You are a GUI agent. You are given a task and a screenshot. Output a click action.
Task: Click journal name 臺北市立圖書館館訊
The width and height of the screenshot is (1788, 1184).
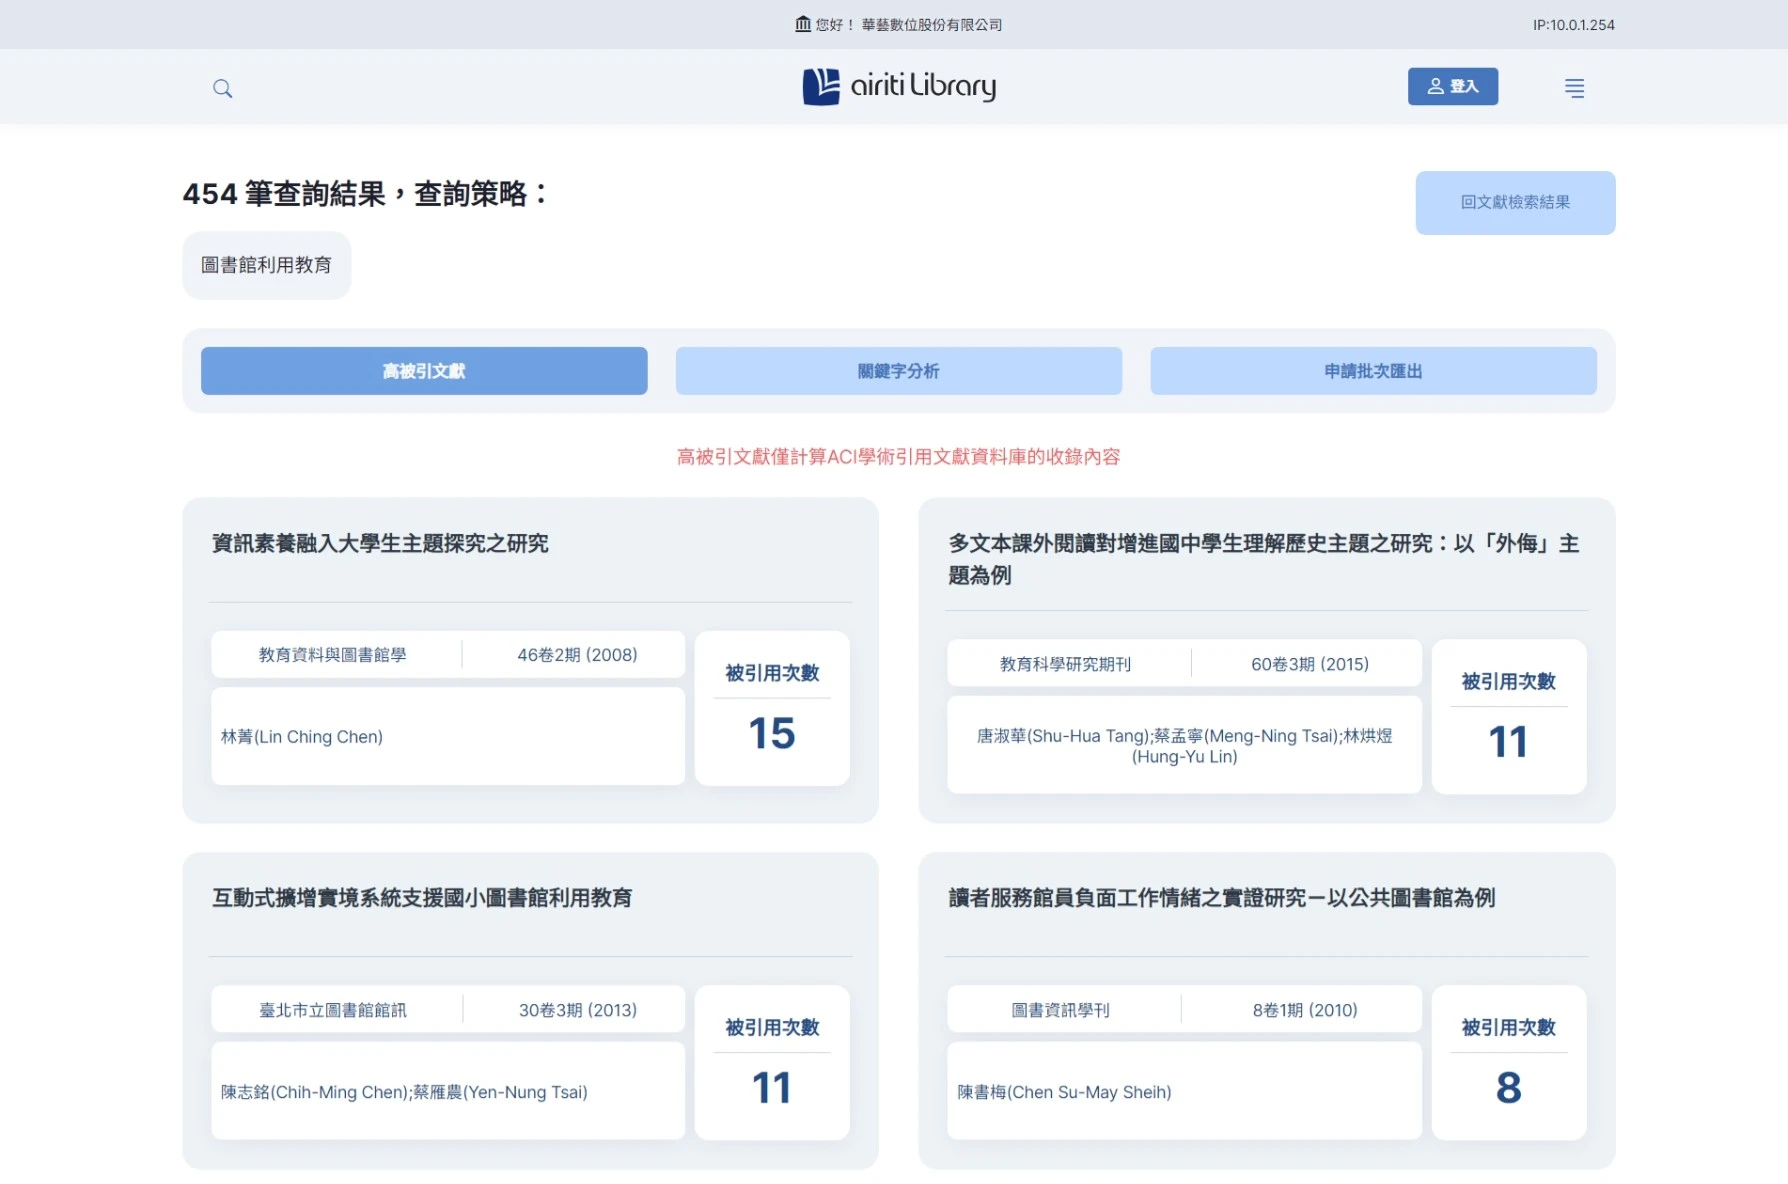point(333,1010)
